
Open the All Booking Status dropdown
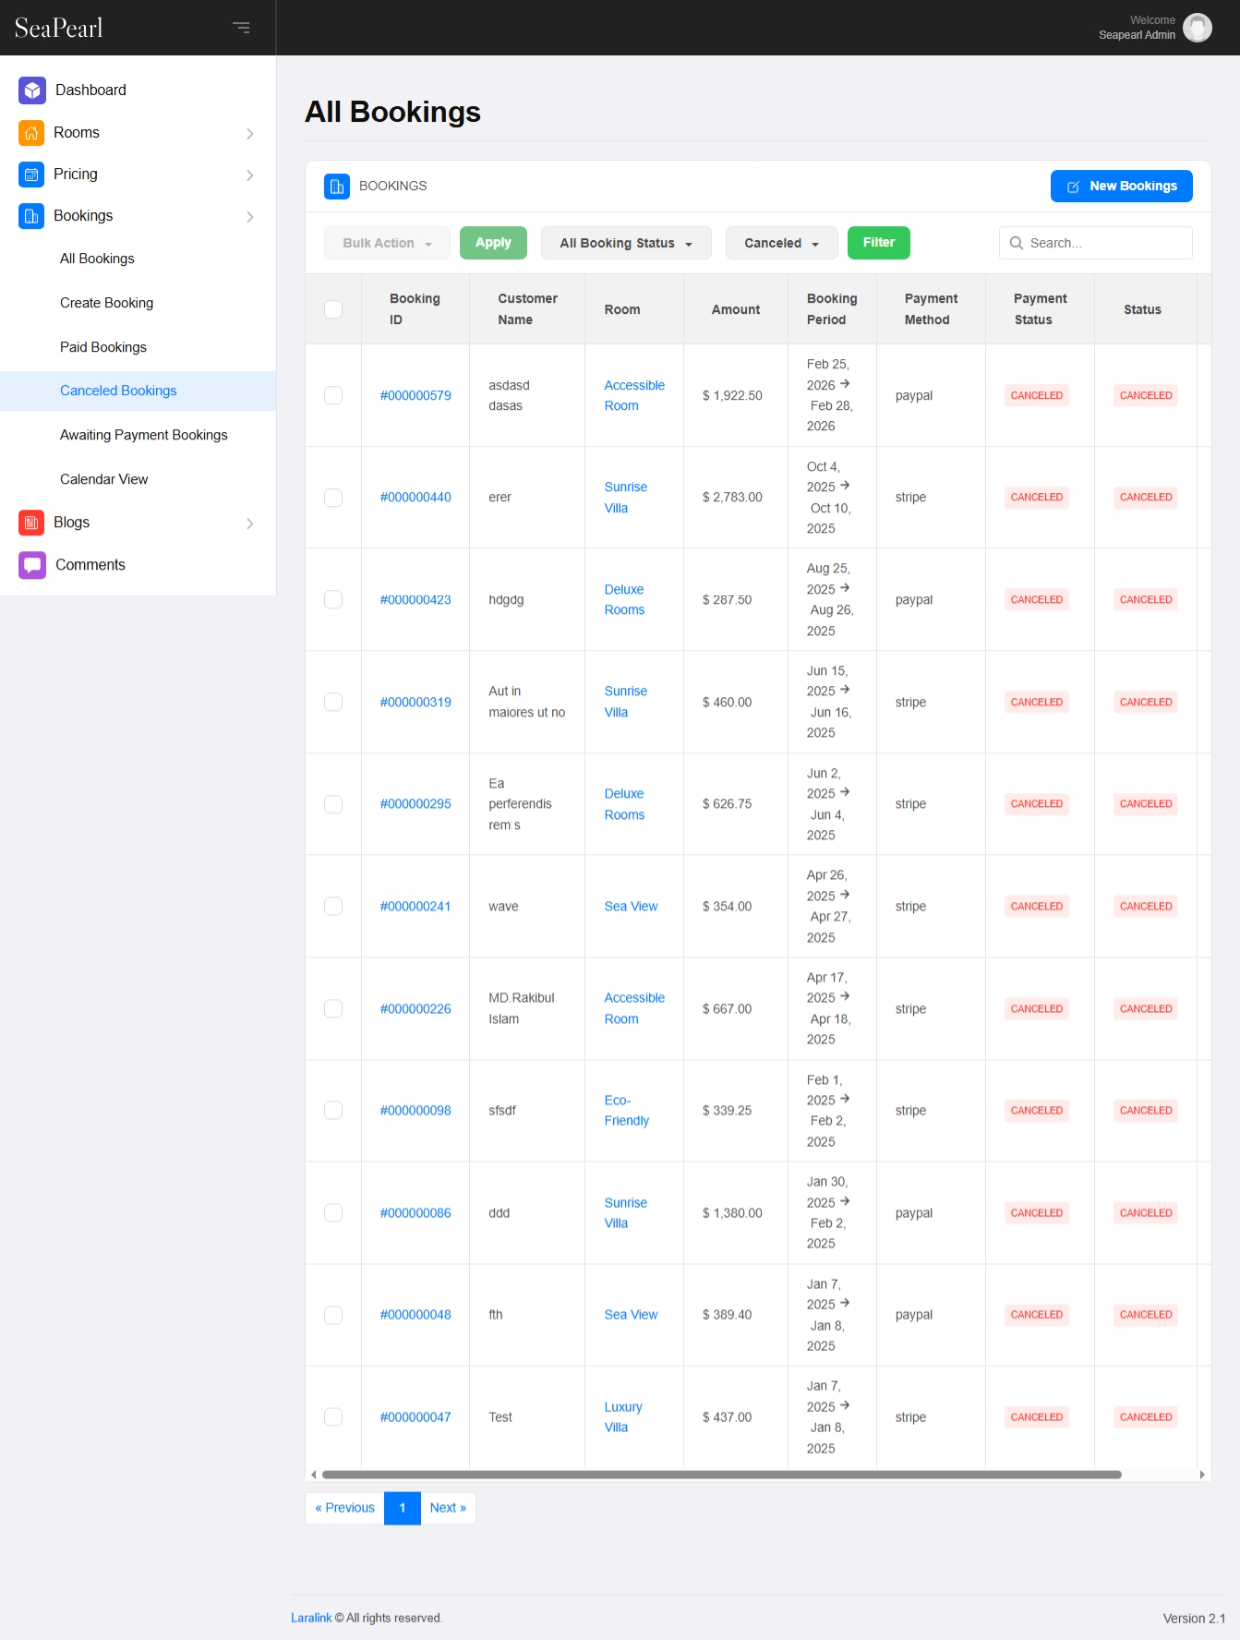pyautogui.click(x=626, y=243)
